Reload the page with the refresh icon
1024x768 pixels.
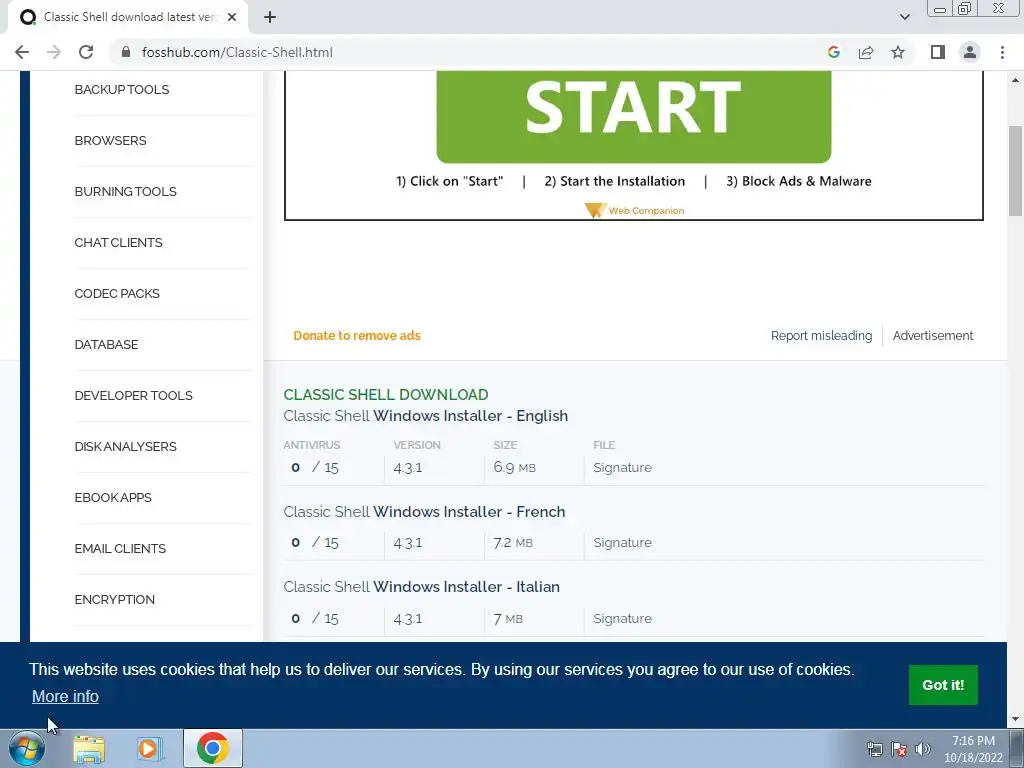point(86,52)
